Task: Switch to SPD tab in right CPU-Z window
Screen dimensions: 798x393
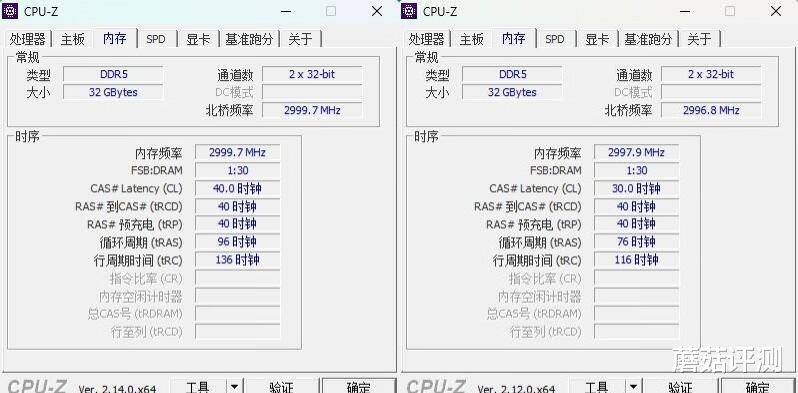Action: point(555,39)
